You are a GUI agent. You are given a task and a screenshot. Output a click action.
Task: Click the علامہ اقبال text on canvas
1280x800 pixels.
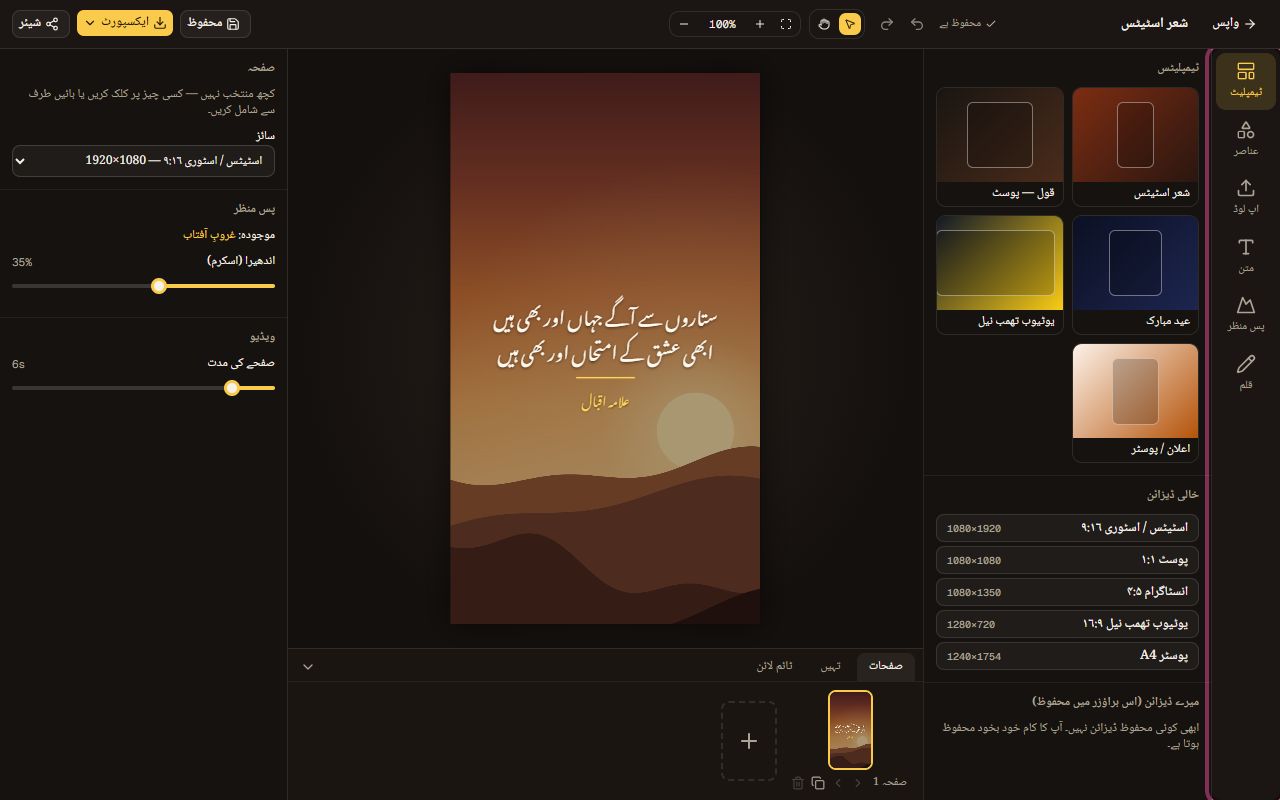[605, 402]
